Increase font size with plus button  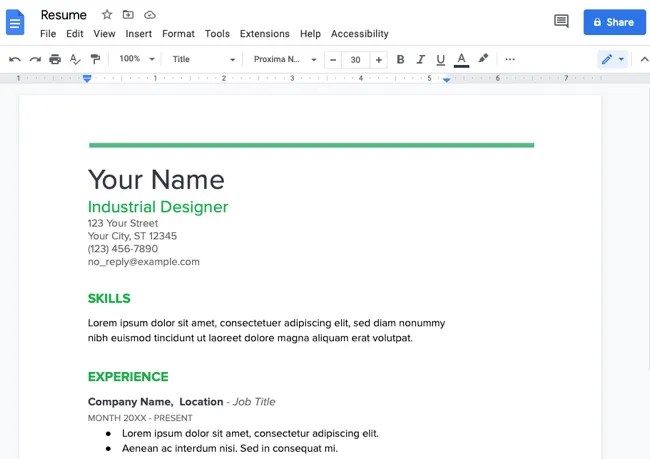[378, 60]
